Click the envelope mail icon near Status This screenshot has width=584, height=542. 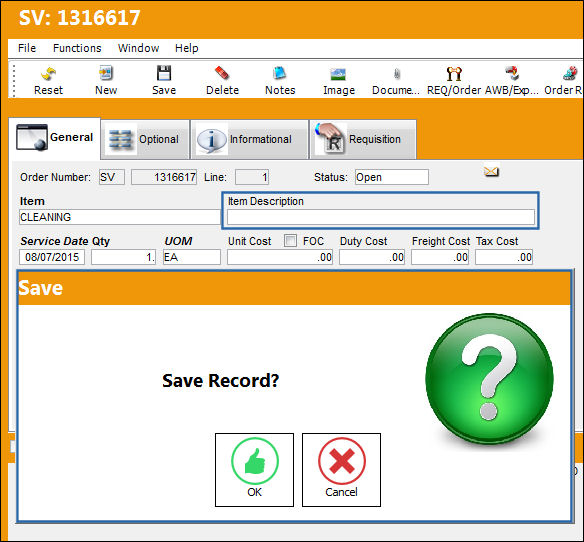491,172
